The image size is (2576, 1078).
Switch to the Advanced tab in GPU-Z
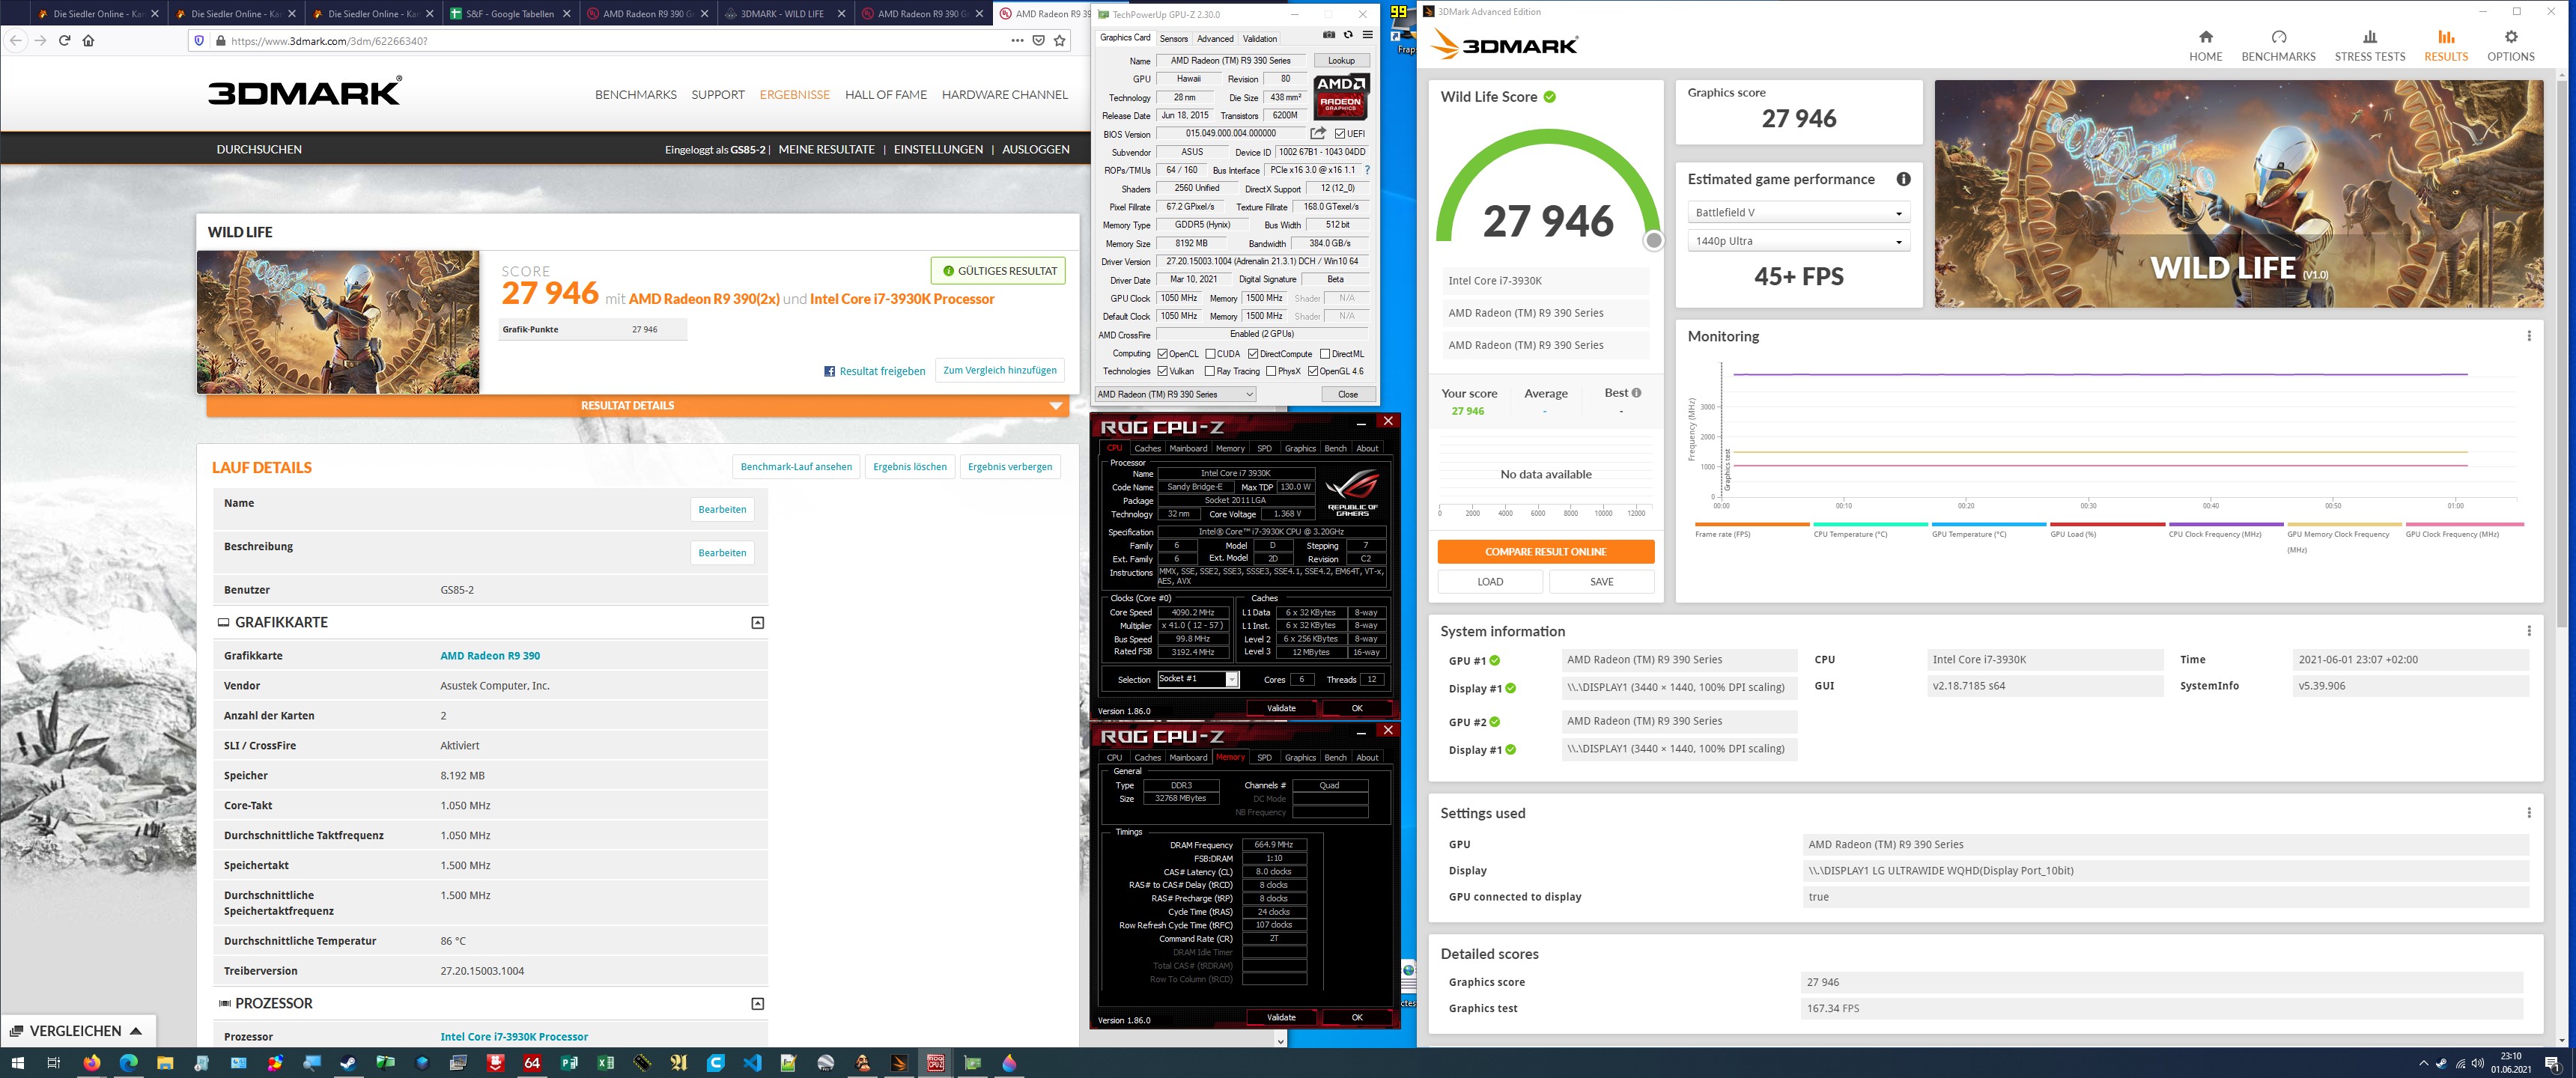click(x=1215, y=39)
